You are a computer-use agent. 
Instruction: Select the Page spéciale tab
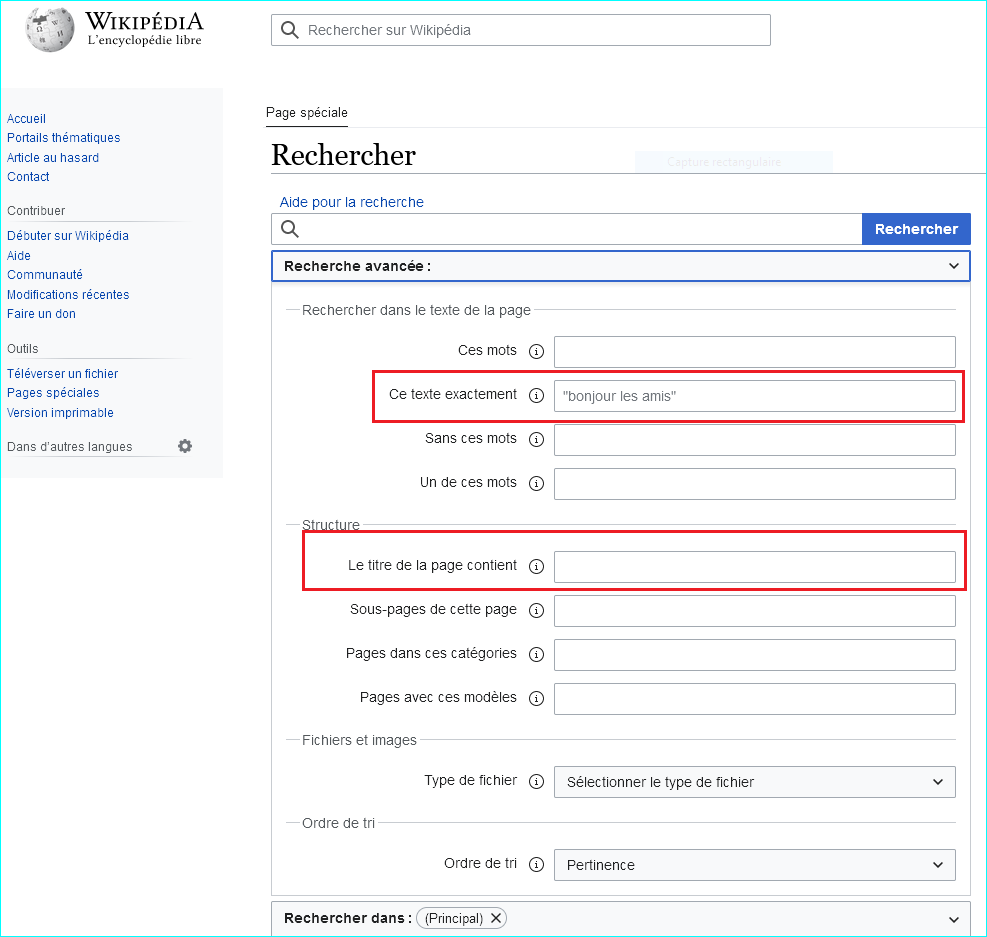tap(307, 113)
